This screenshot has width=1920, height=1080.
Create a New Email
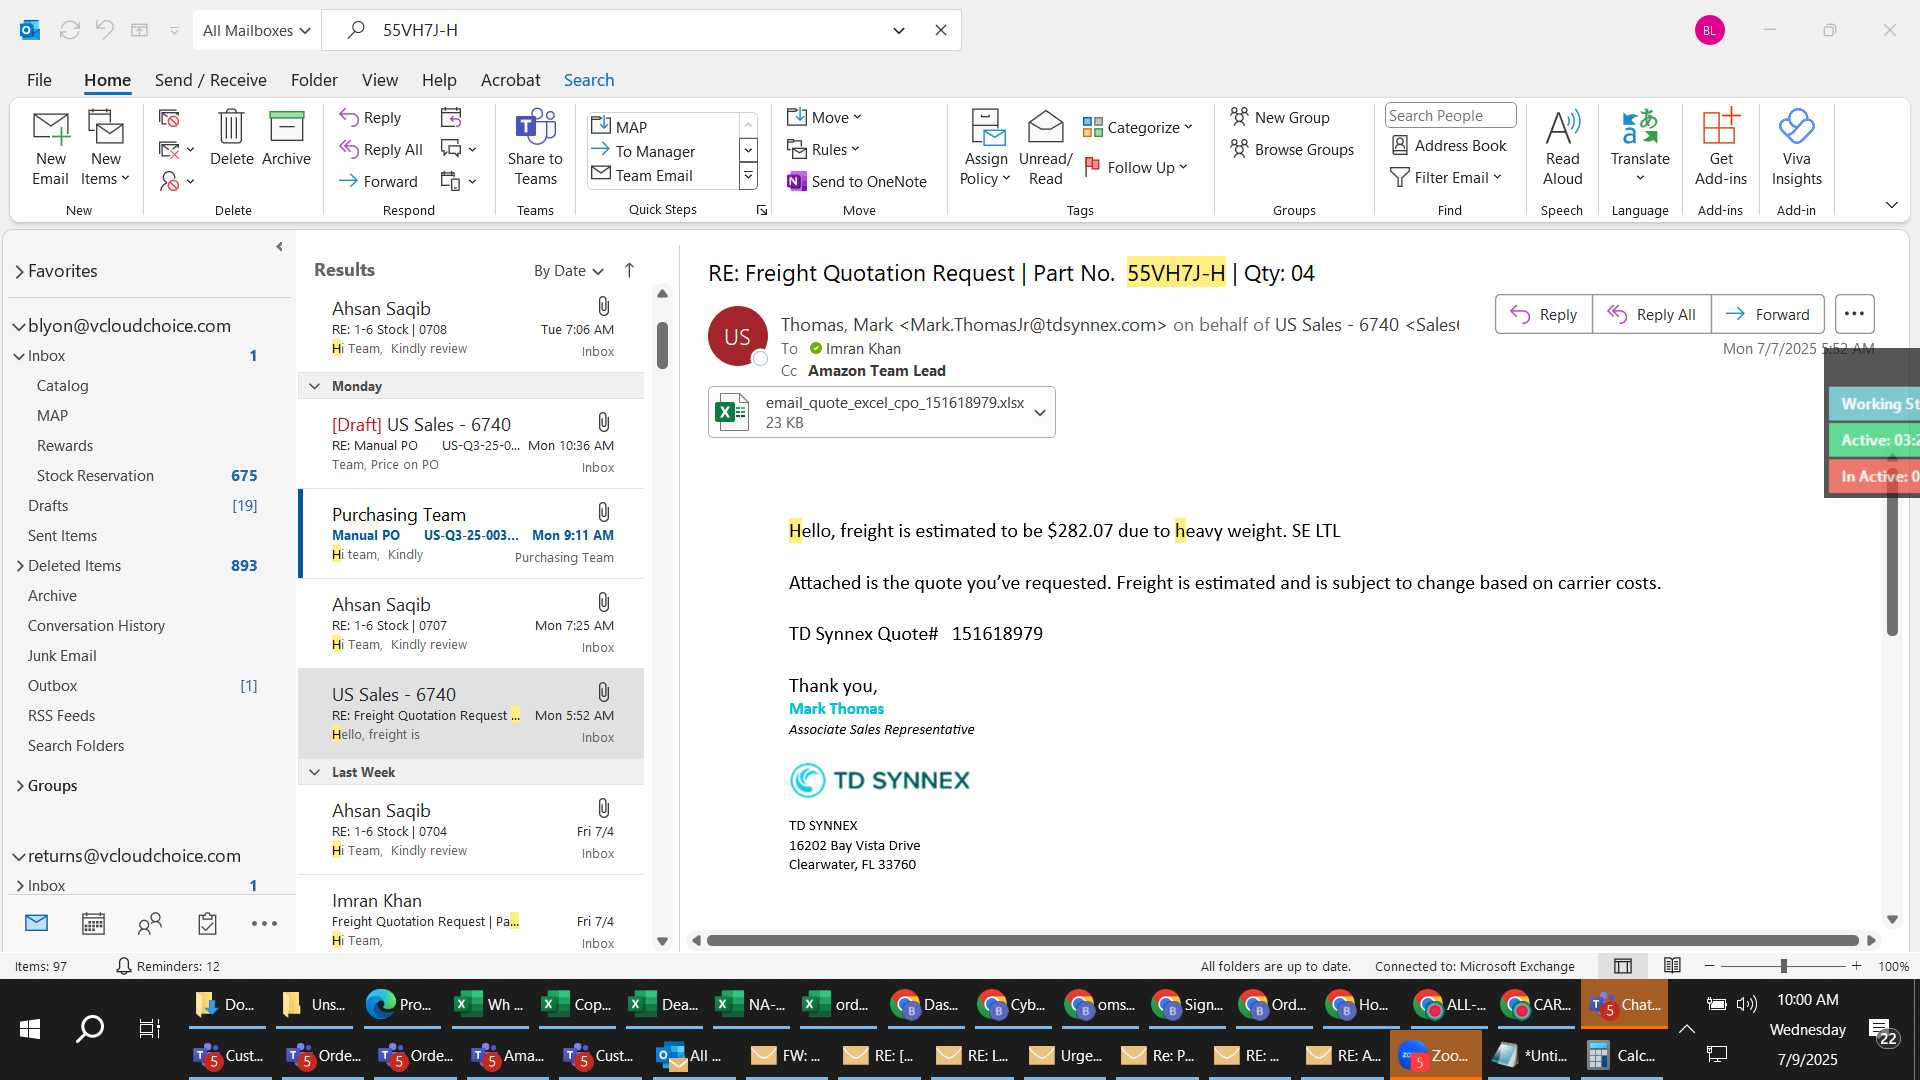(x=50, y=148)
